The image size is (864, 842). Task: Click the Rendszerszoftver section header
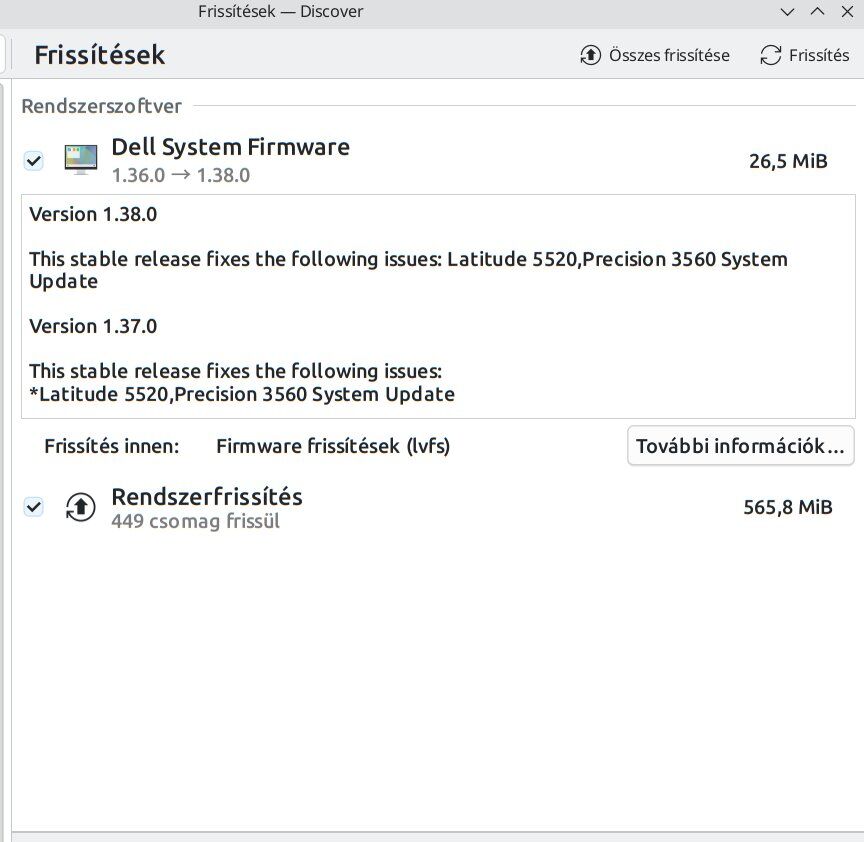[x=101, y=106]
